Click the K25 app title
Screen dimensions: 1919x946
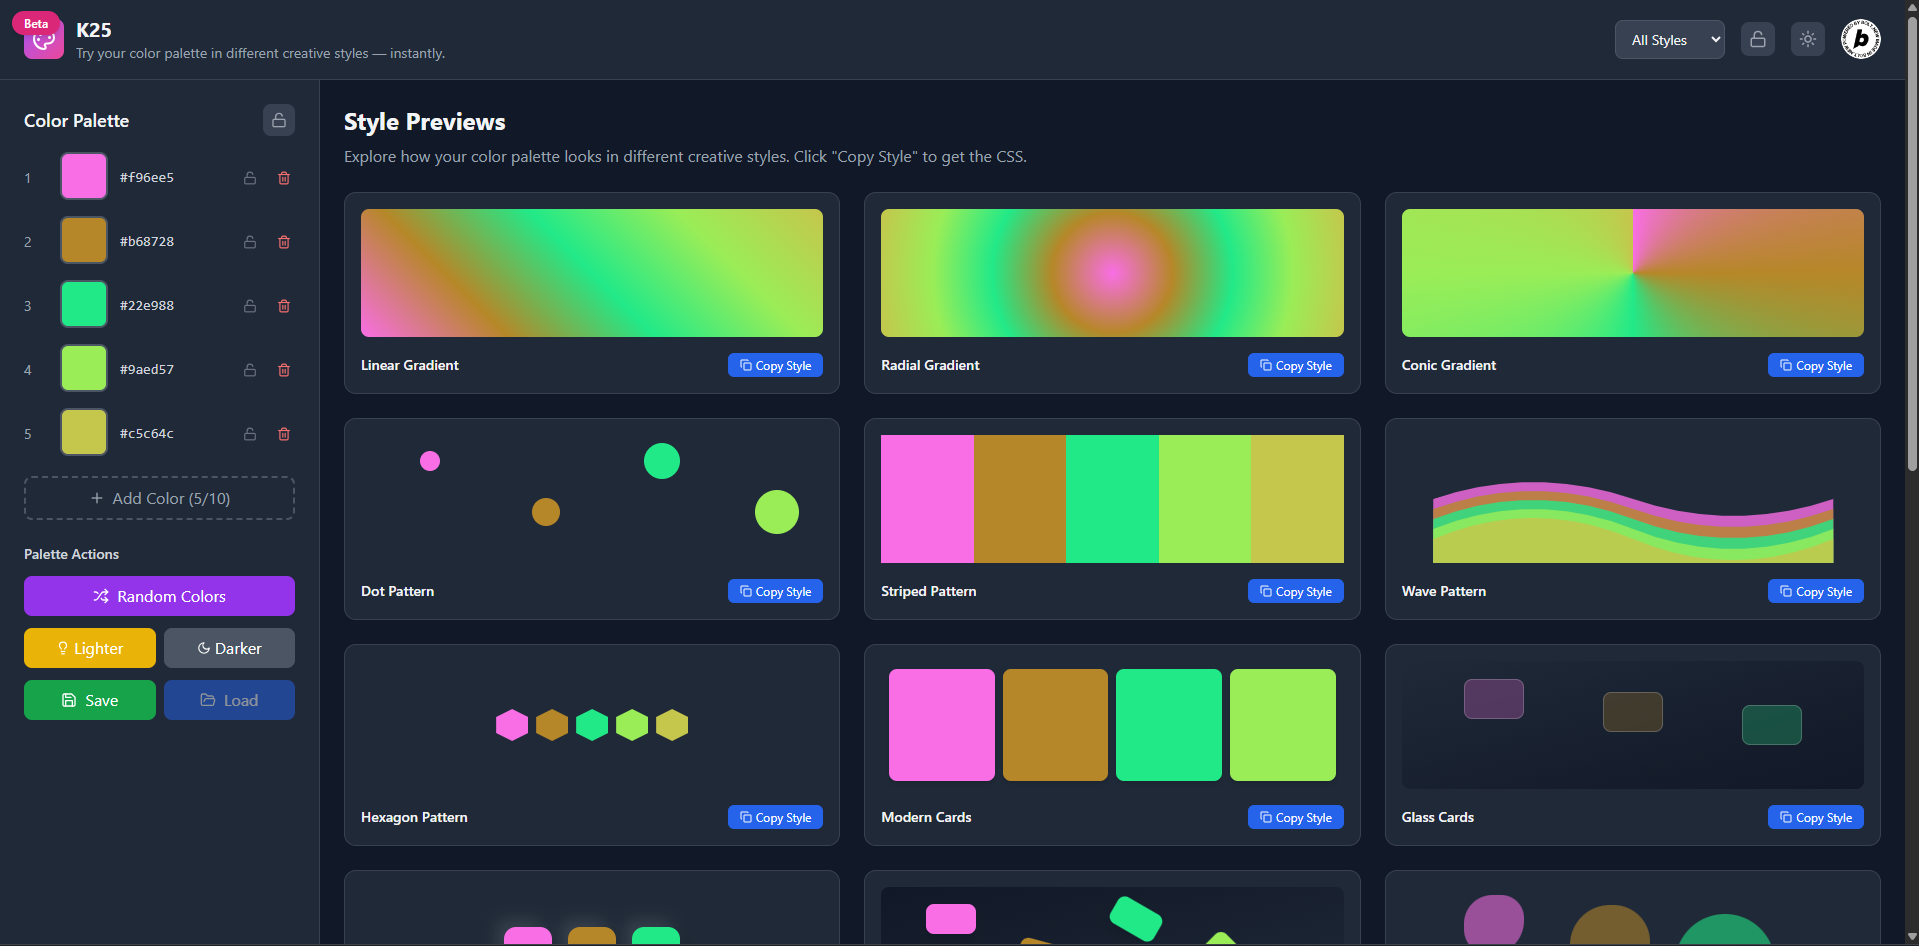[94, 30]
